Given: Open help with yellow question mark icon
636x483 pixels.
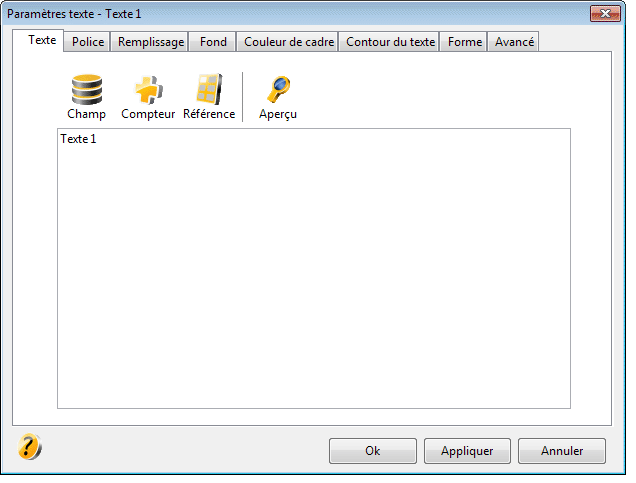Looking at the screenshot, I should coord(30,447).
